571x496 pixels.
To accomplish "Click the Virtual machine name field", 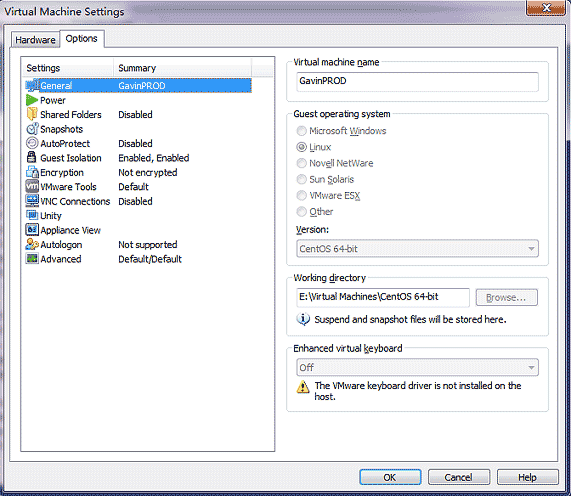I will (x=417, y=81).
